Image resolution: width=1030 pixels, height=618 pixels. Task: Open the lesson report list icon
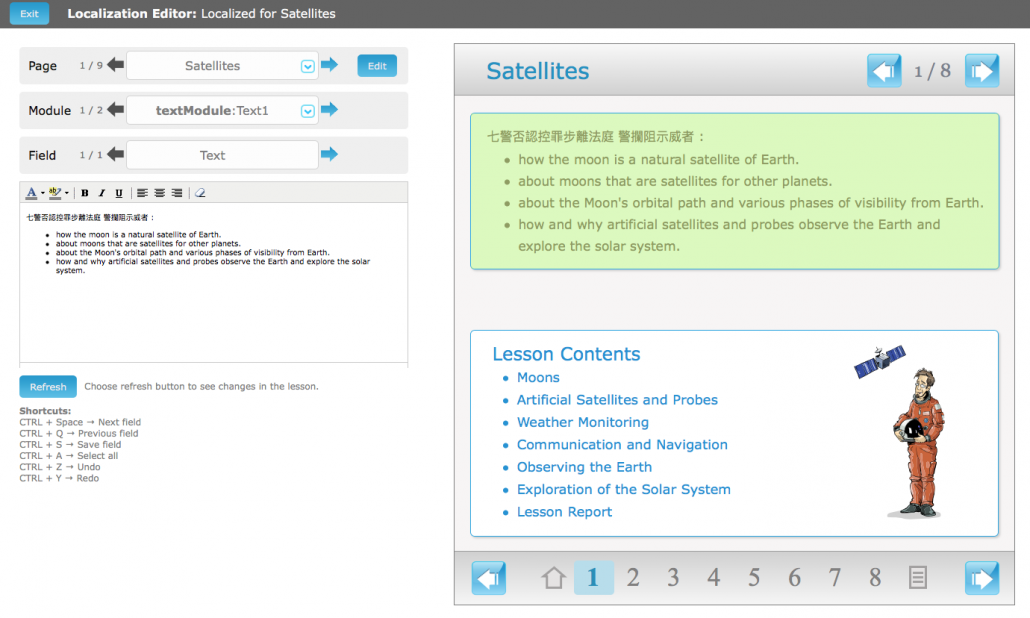click(x=918, y=578)
